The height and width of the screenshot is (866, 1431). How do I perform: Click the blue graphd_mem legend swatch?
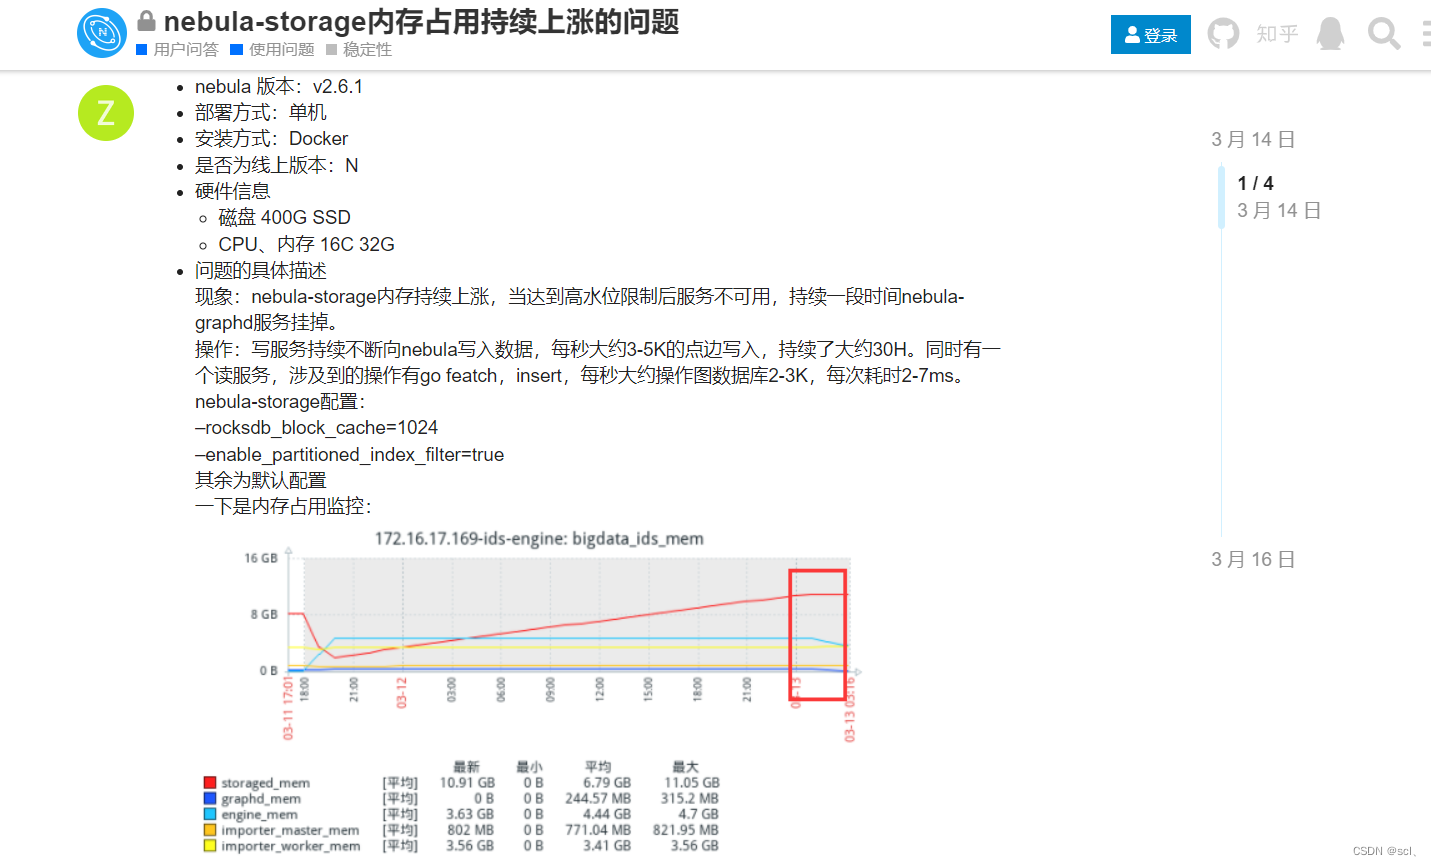pos(210,799)
